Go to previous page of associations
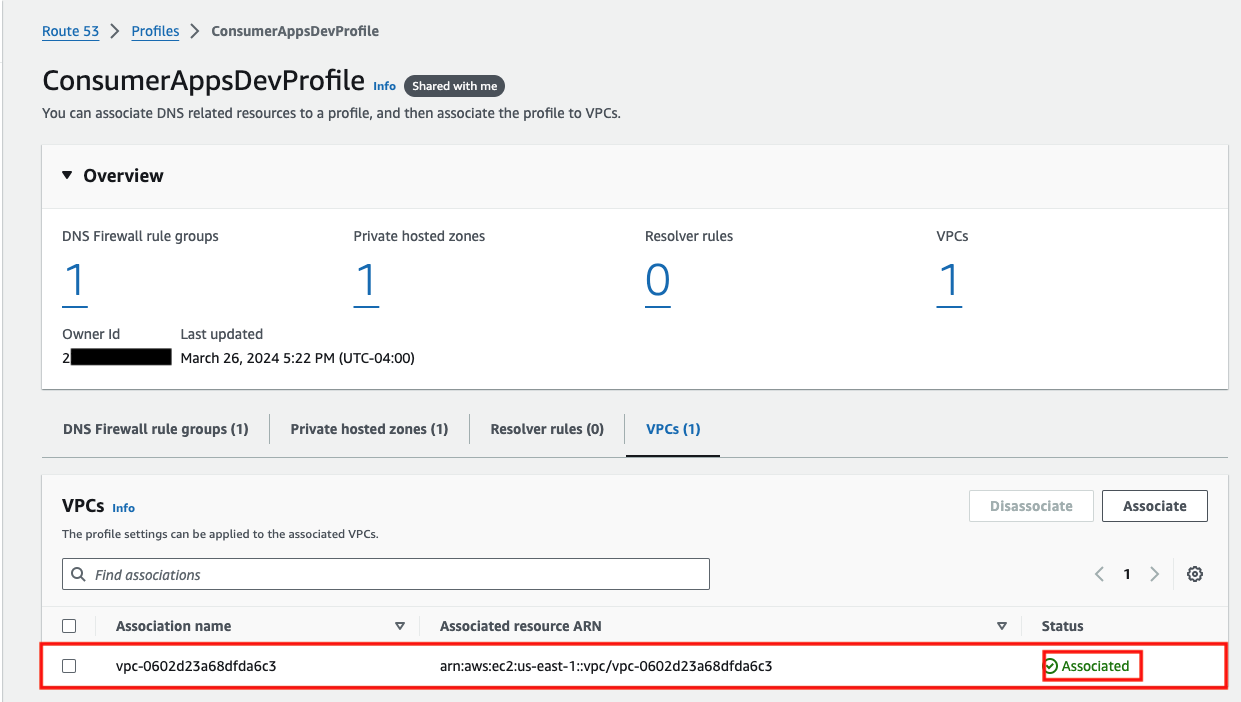Viewport: 1241px width, 702px height. pos(1099,574)
